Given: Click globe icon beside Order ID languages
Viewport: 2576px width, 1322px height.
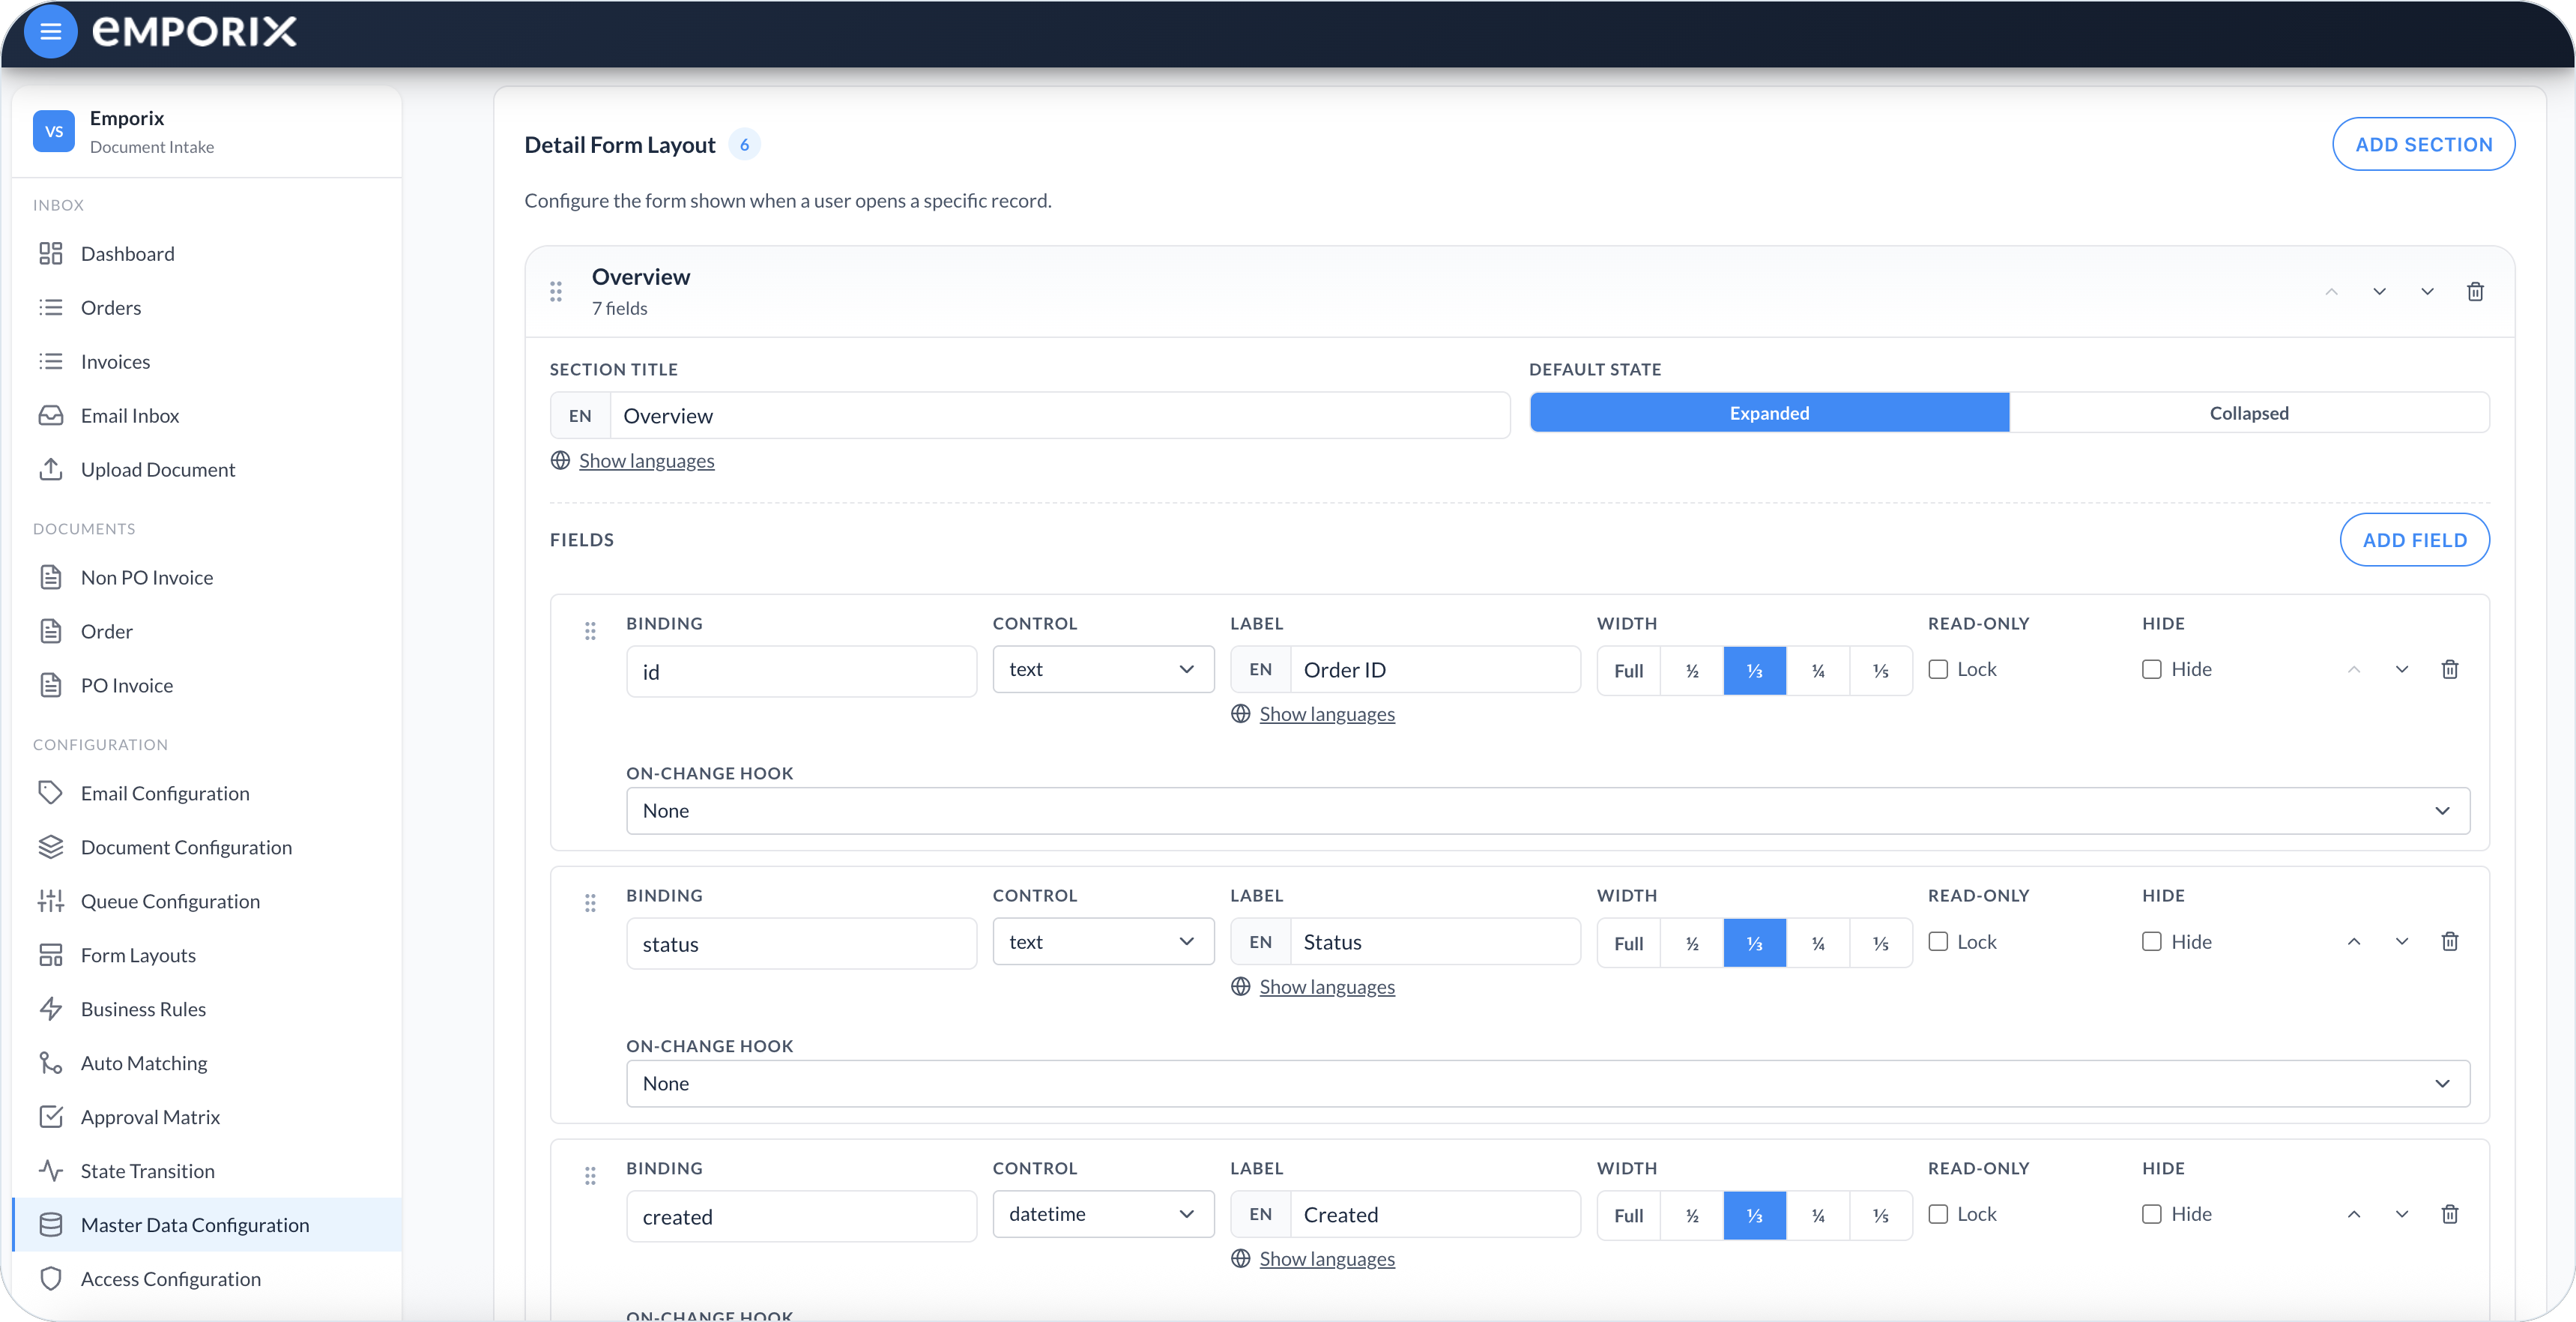Looking at the screenshot, I should point(1240,714).
